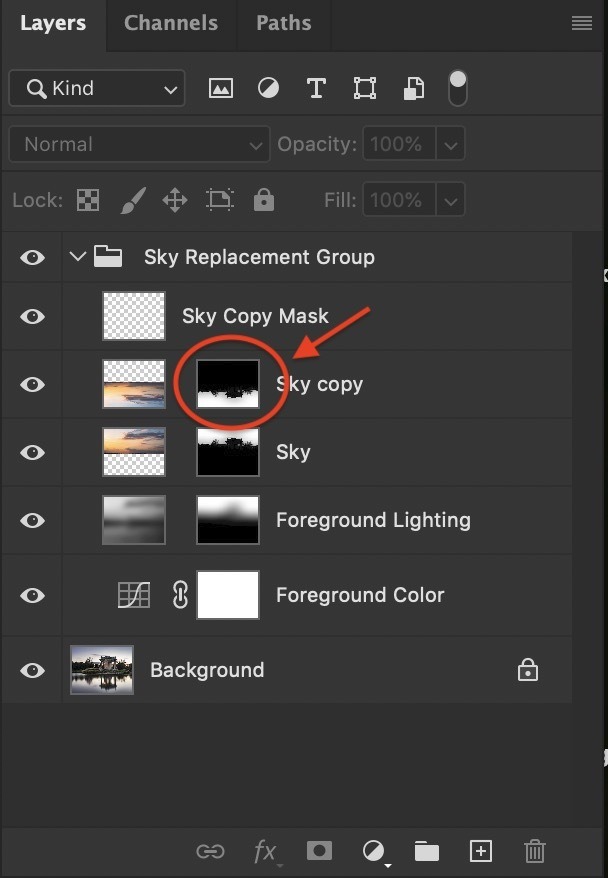Click the type layer filter icon

(316, 88)
